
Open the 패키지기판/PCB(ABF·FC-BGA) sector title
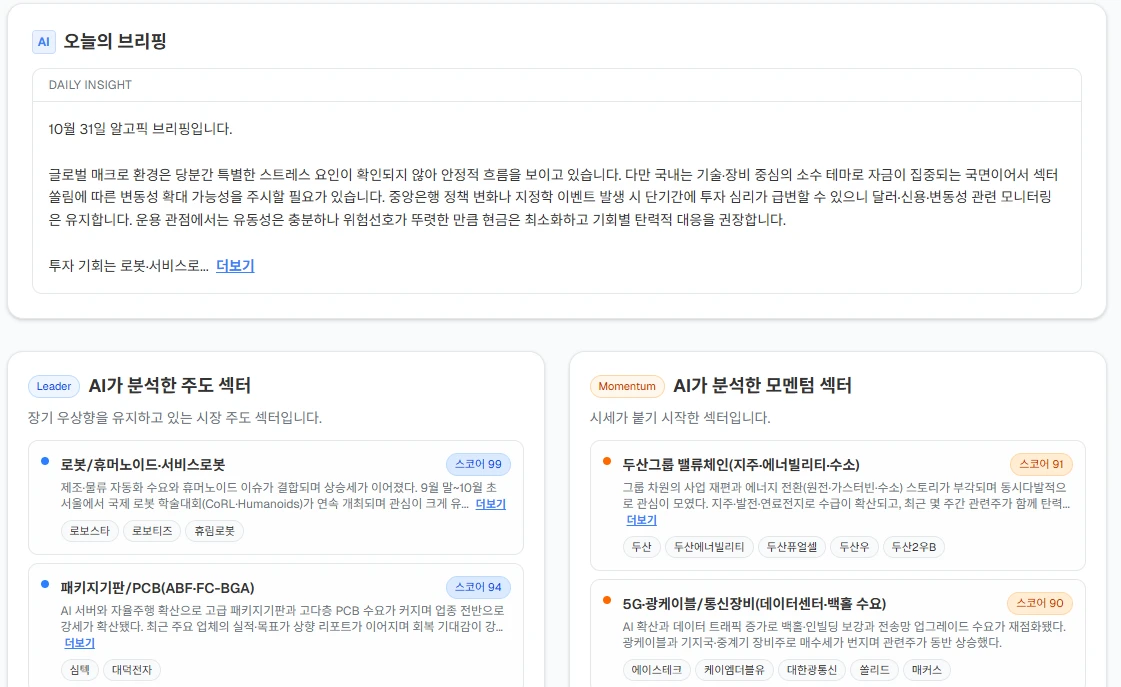pos(157,587)
